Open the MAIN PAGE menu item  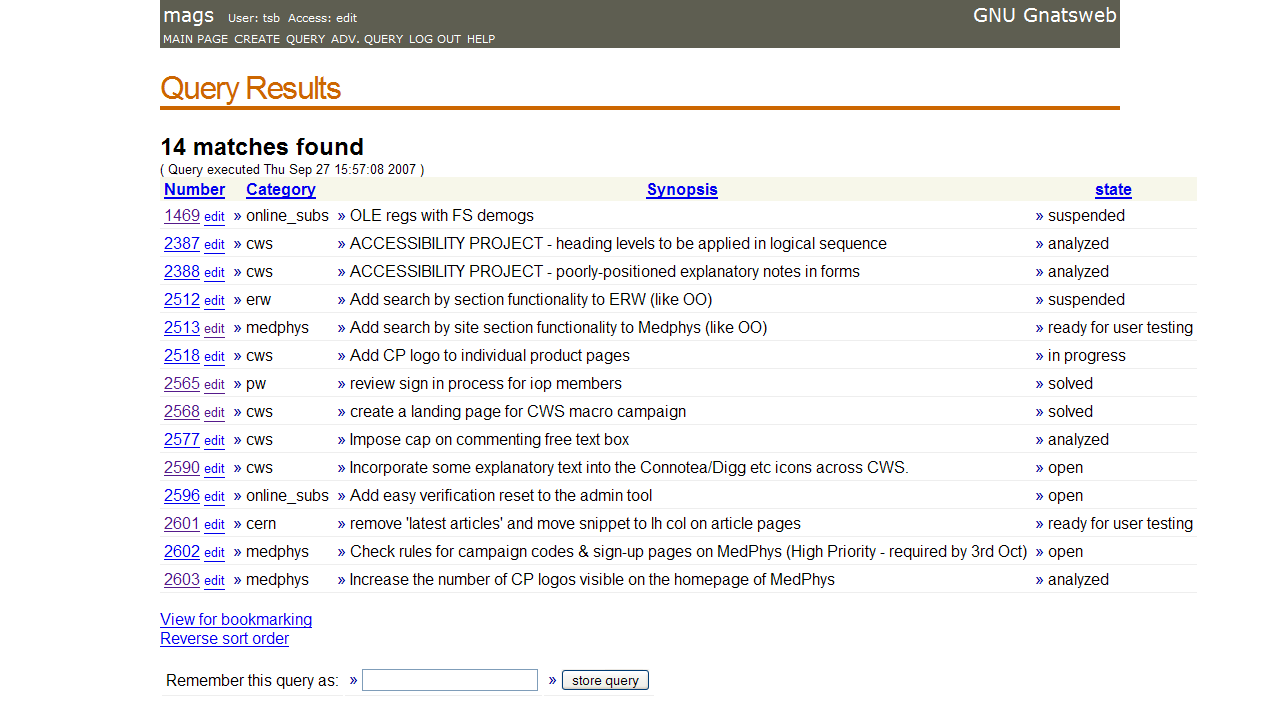(x=195, y=39)
